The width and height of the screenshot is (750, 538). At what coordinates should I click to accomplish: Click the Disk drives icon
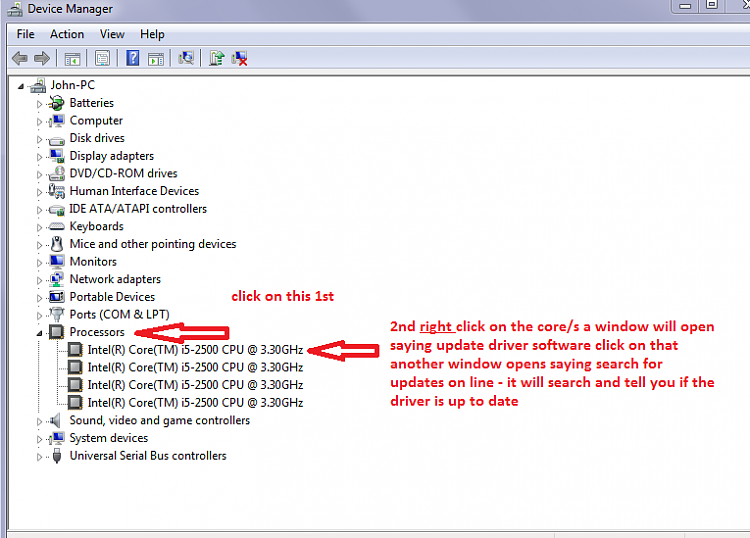(56, 140)
